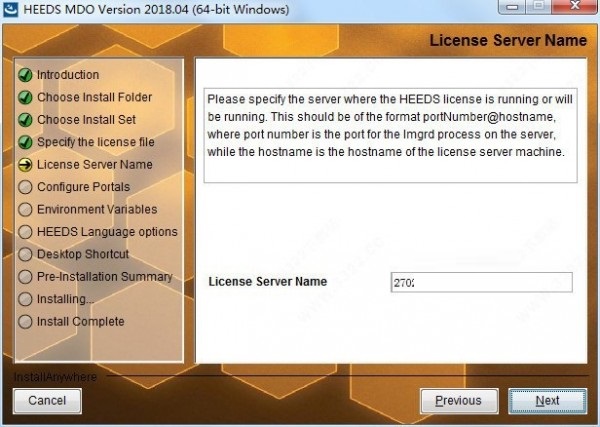The image size is (600, 427).
Task: Select the HEEDS Language options step label
Action: tap(108, 232)
